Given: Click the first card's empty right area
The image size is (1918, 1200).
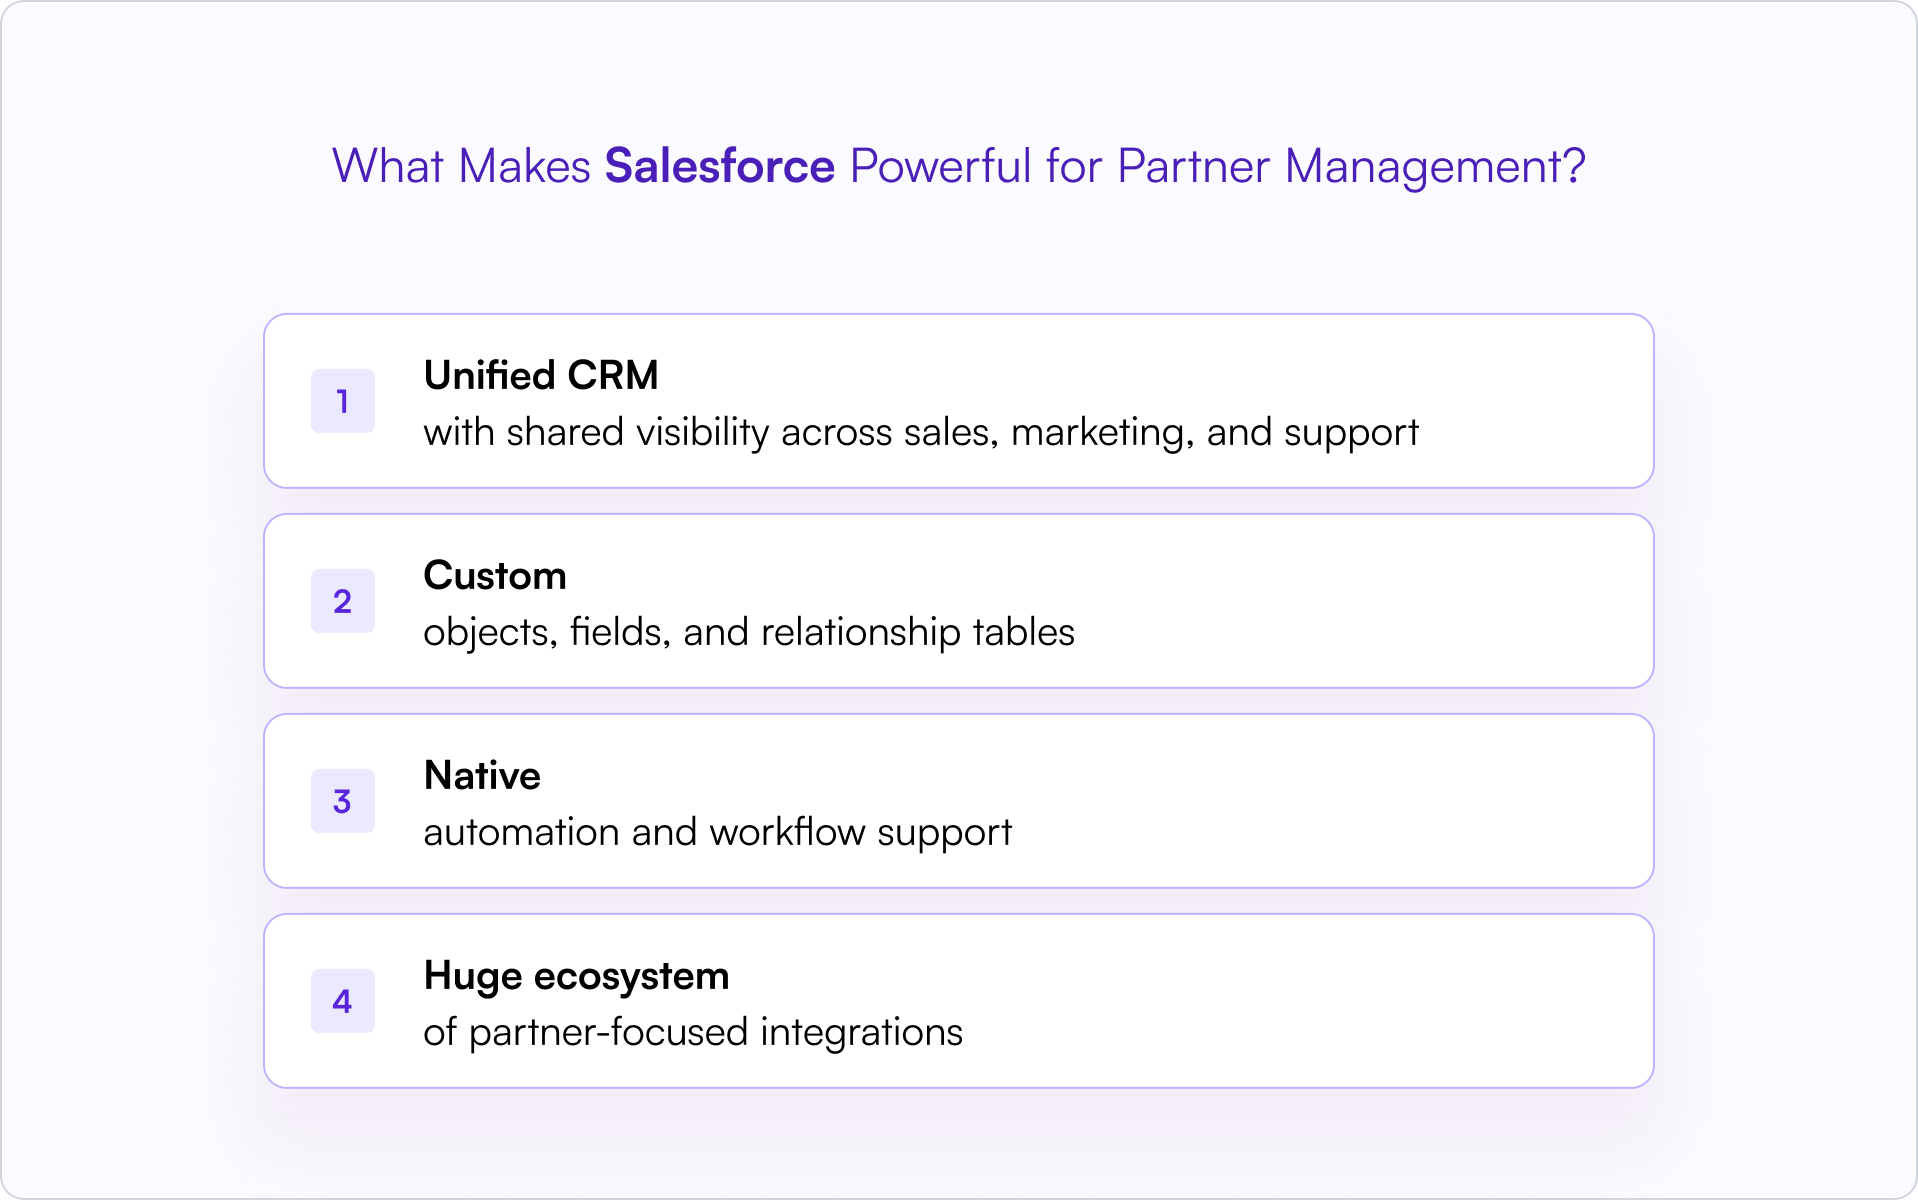Looking at the screenshot, I should click(x=1535, y=401).
